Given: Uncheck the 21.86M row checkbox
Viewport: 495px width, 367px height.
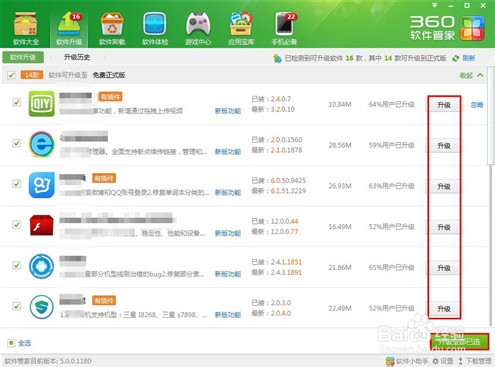Looking at the screenshot, I should coord(16,265).
